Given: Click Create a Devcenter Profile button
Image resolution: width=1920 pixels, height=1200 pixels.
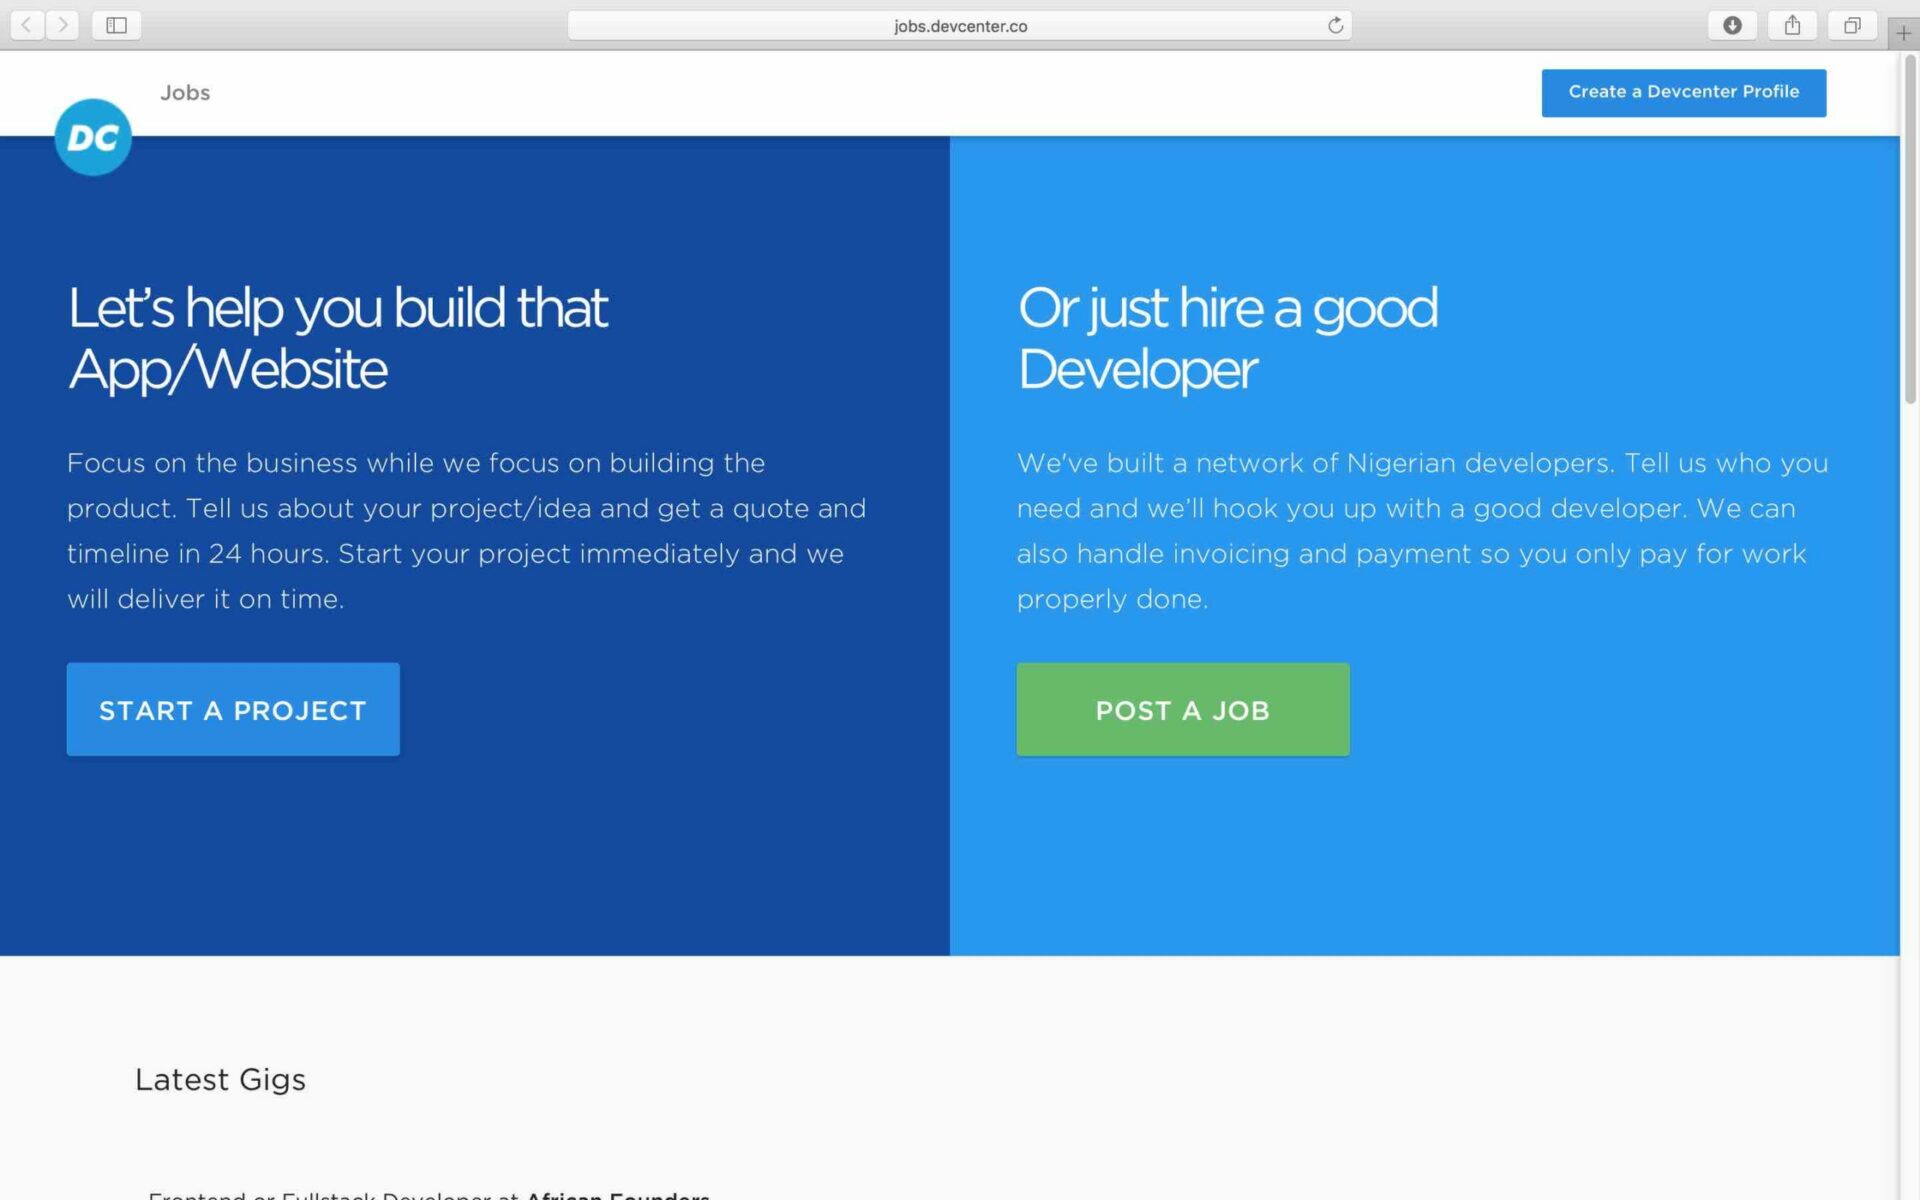Looking at the screenshot, I should tap(1684, 93).
